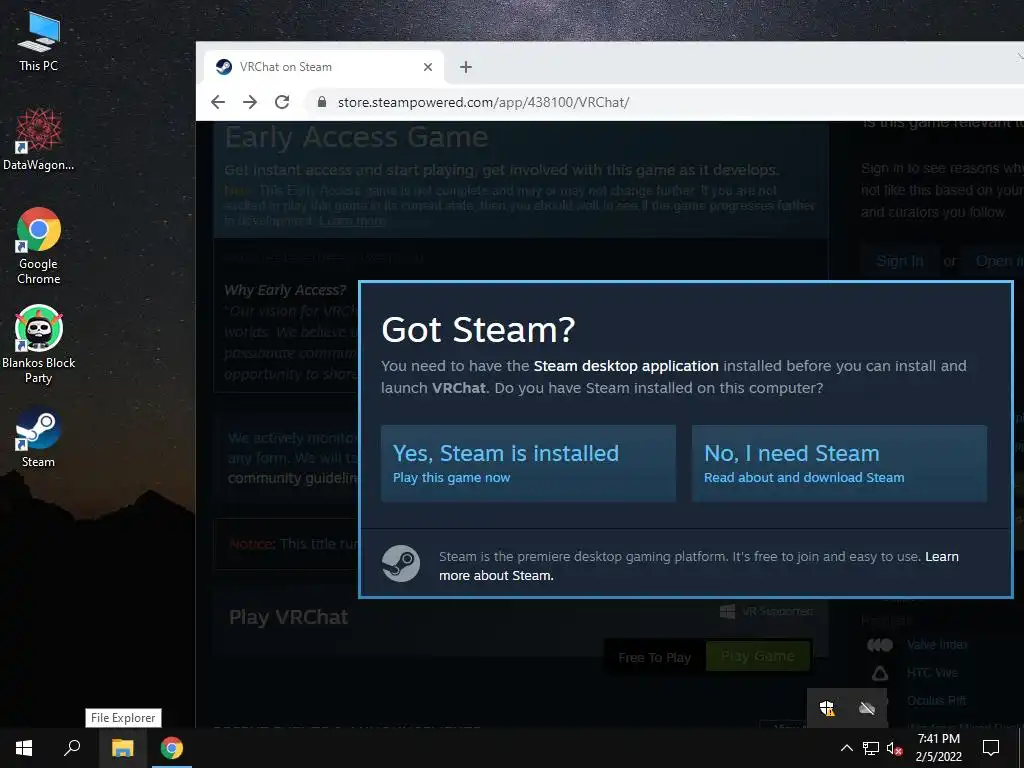This screenshot has width=1024, height=768.
Task: Choose Yes, Steam is installed
Action: coord(528,464)
